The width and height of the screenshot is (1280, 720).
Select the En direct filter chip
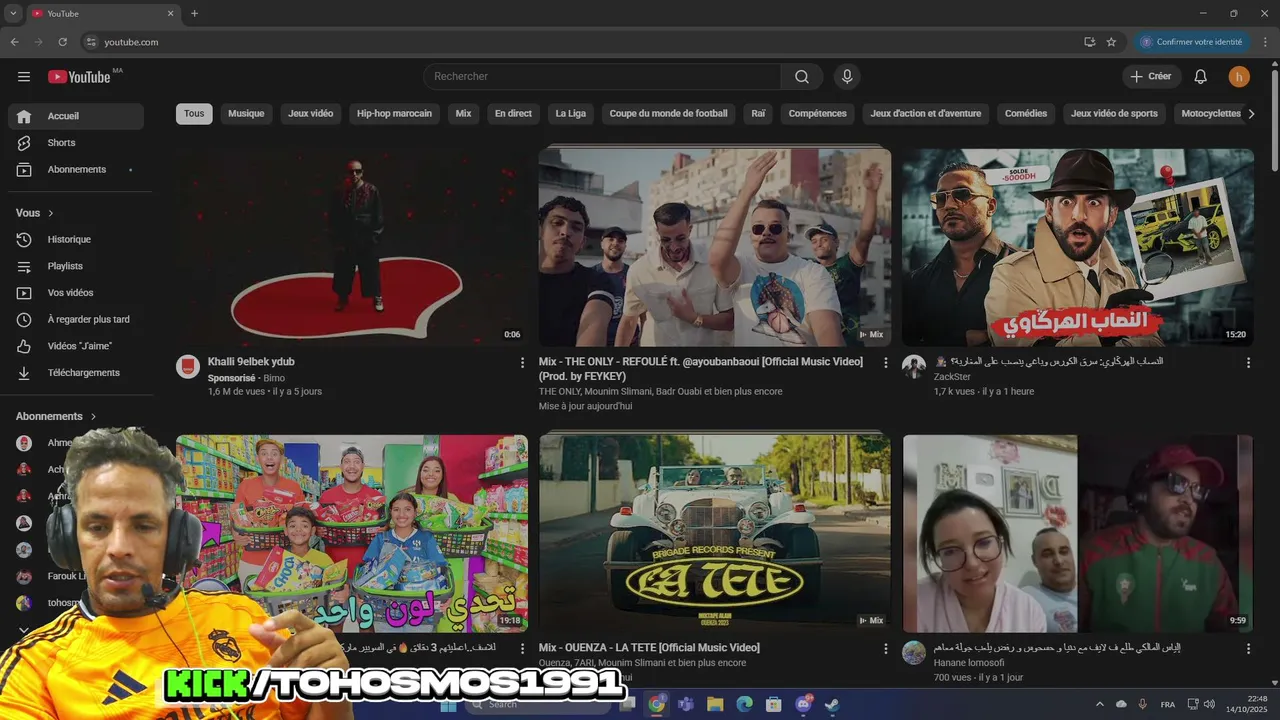[513, 114]
